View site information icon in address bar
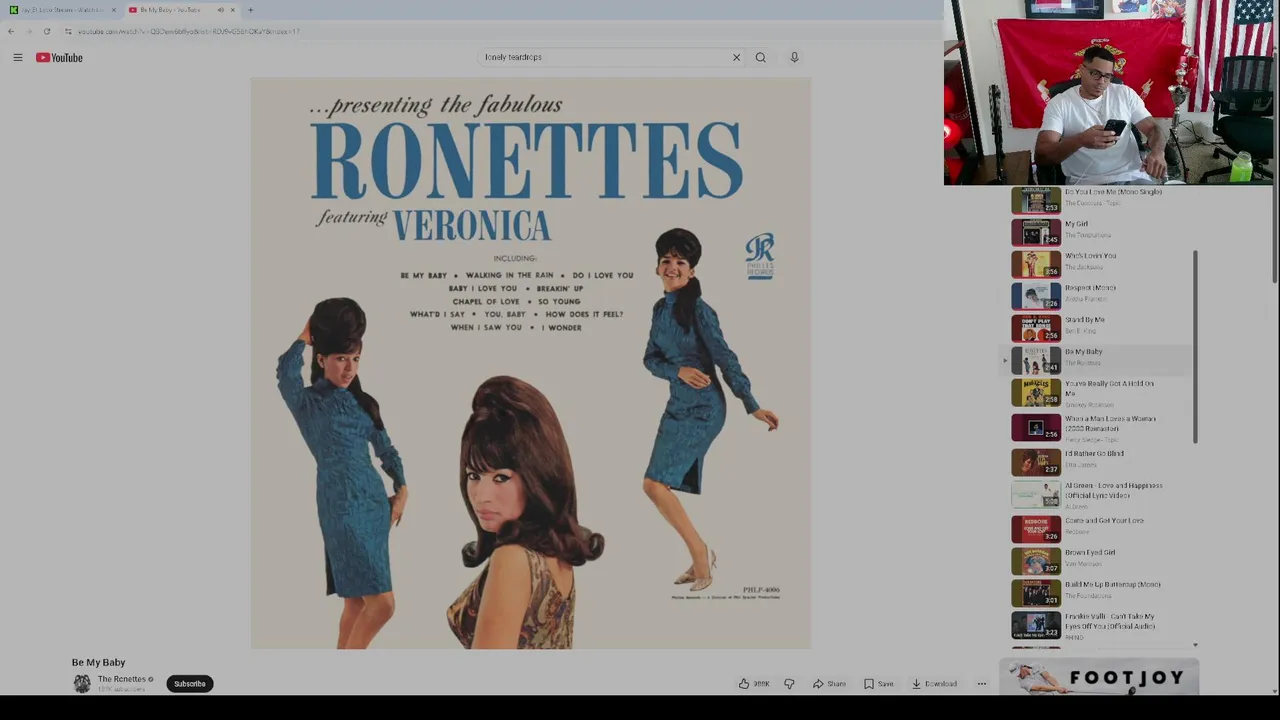 click(x=68, y=31)
